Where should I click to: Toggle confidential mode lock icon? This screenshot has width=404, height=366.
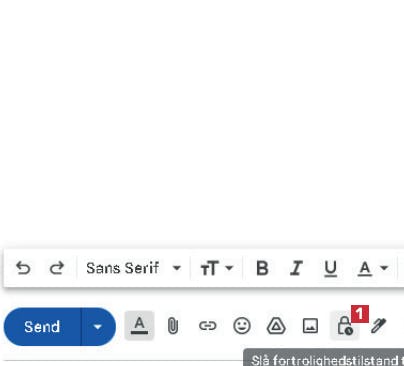(x=344, y=326)
